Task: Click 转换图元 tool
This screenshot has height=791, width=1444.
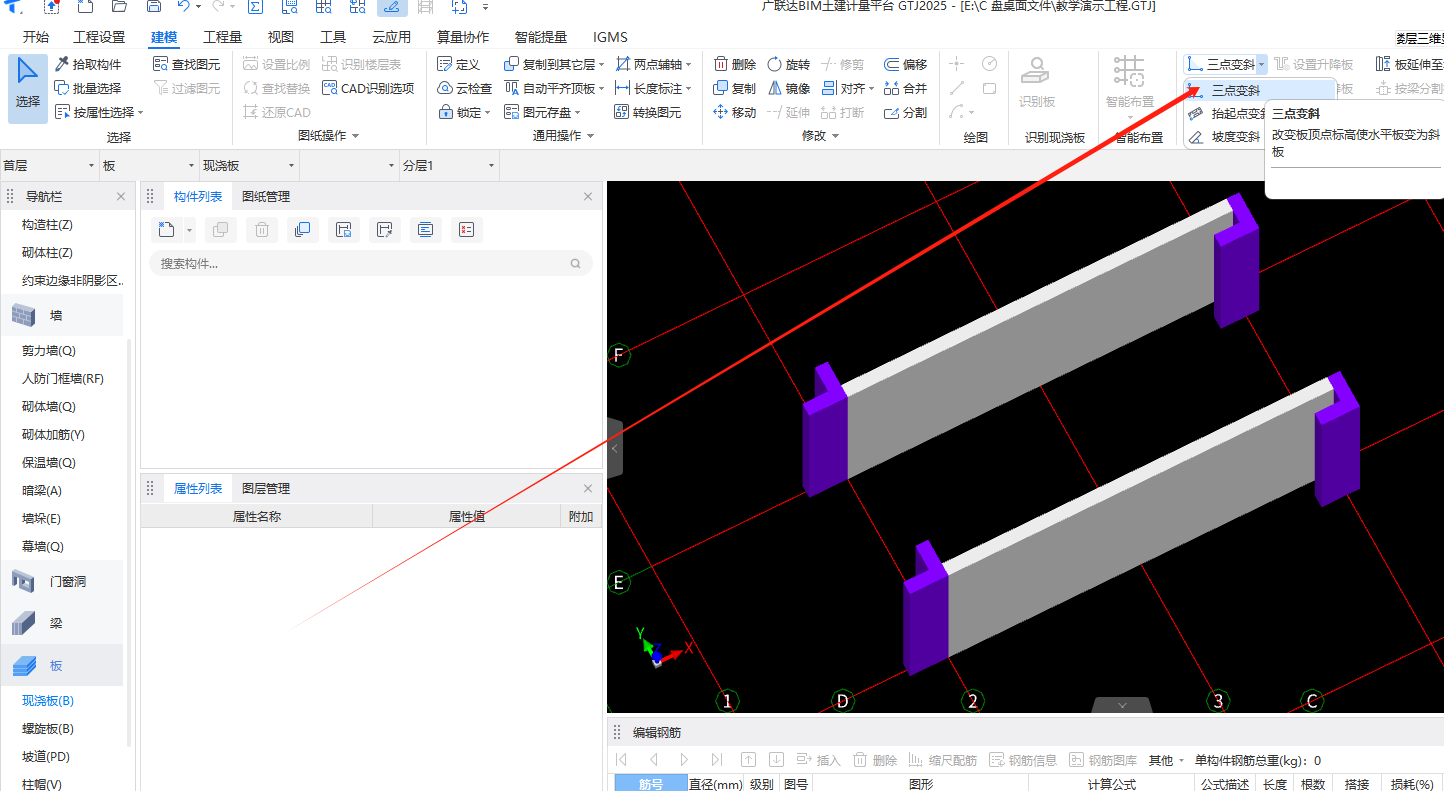Action: 647,112
